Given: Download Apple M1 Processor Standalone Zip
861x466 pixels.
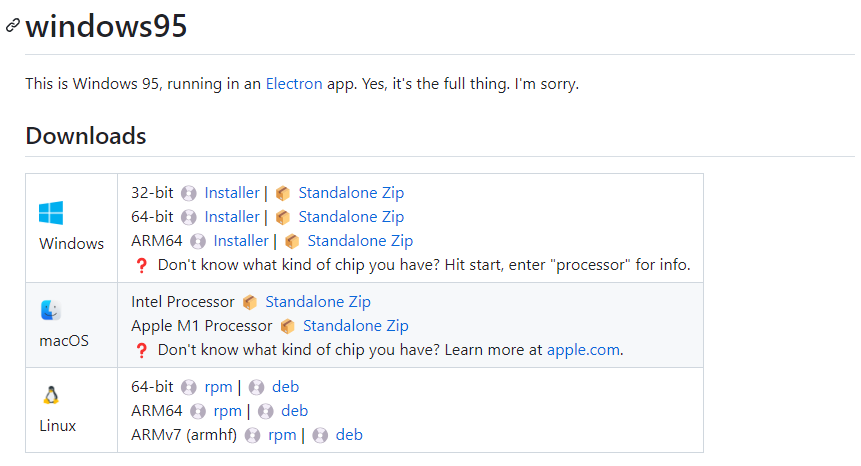Looking at the screenshot, I should pyautogui.click(x=356, y=326).
